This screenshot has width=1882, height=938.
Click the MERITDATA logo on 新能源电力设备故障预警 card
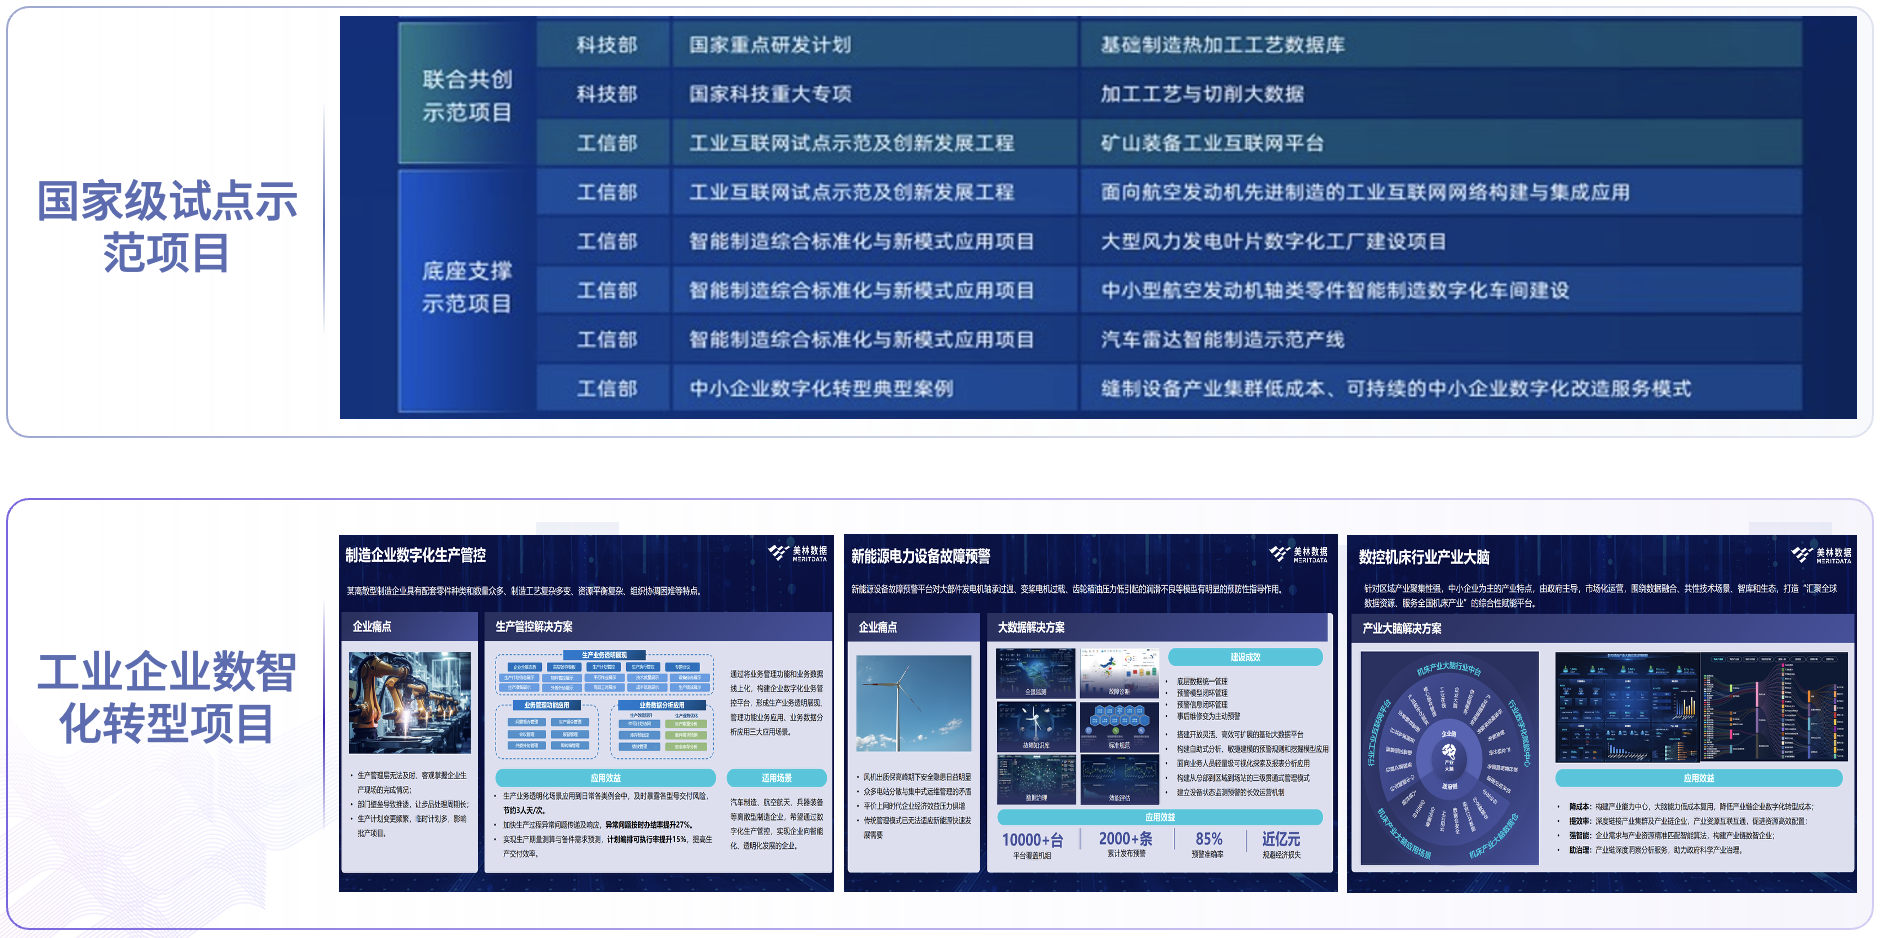[x=1302, y=553]
